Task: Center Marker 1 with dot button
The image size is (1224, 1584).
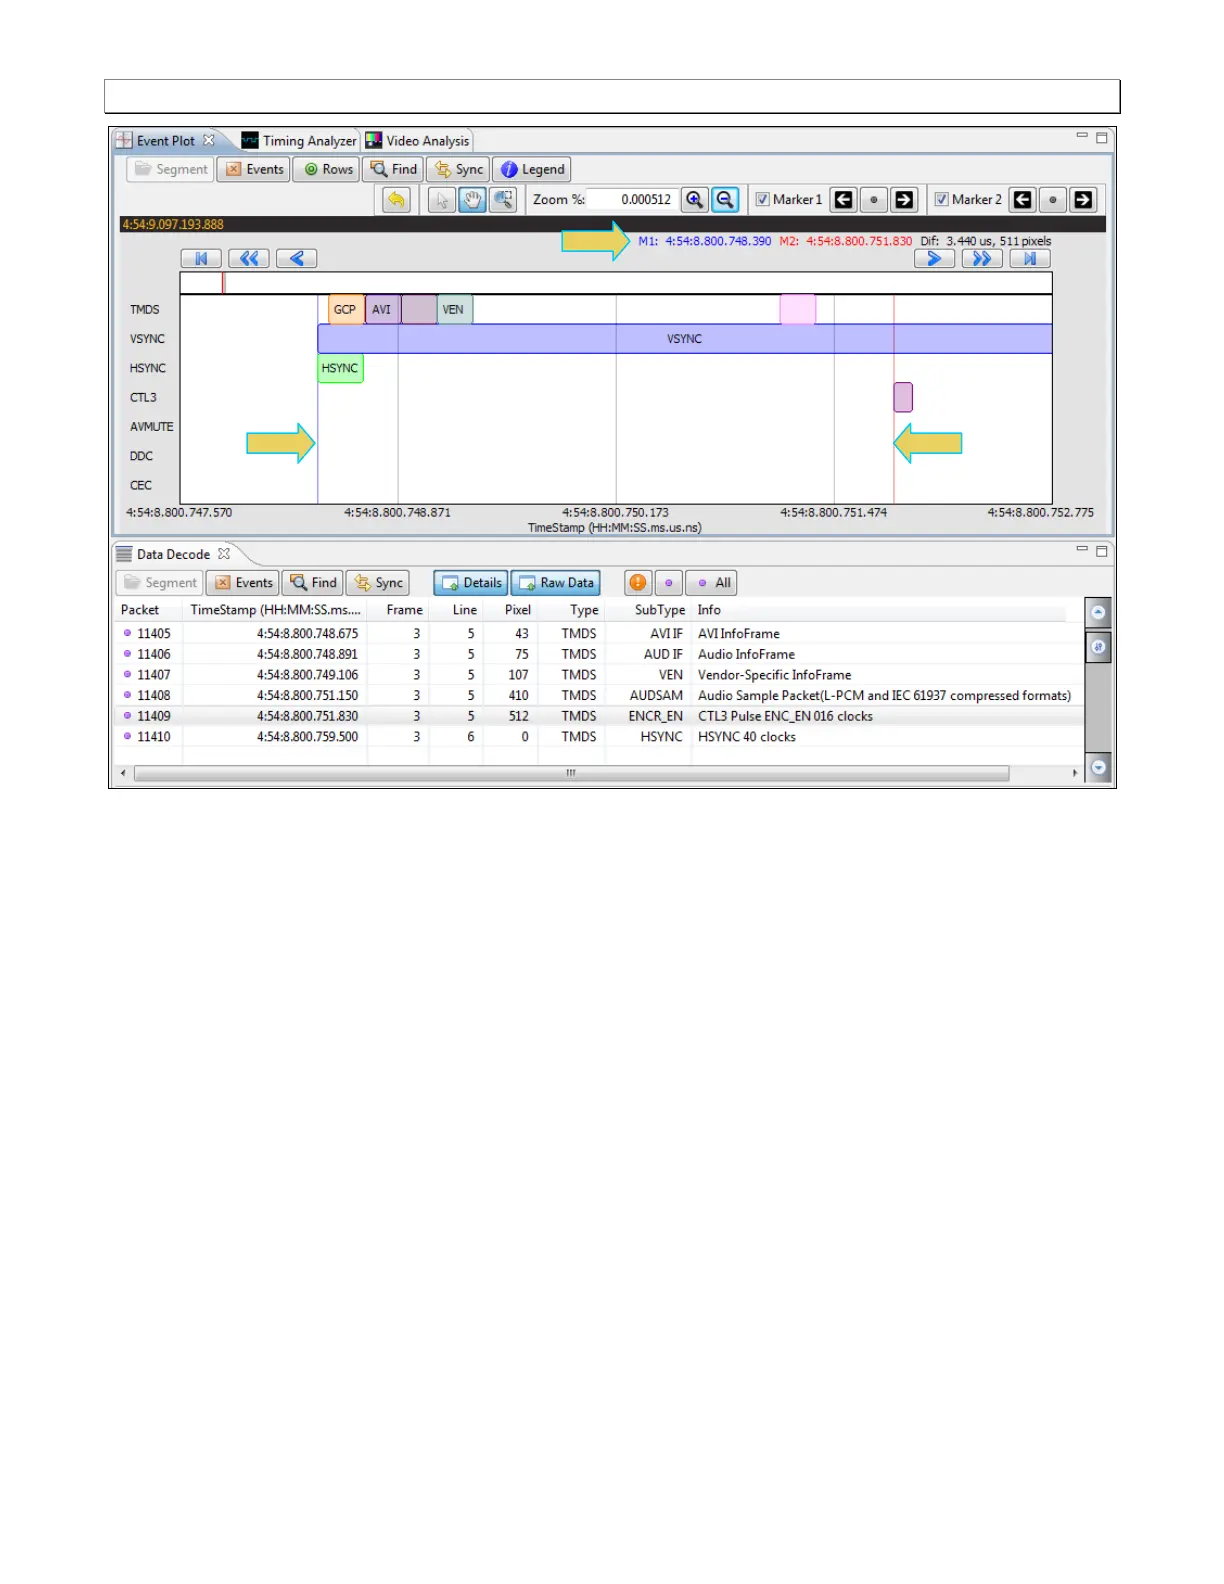Action: 874,200
